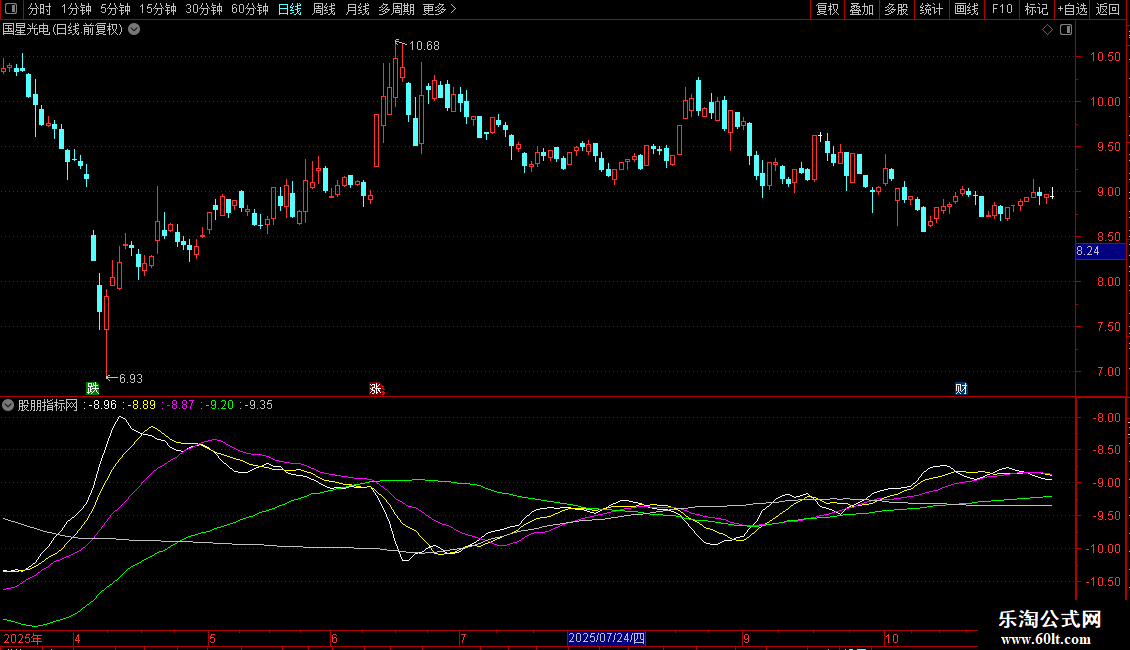The height and width of the screenshot is (650, 1130).
Task: Open the 画线 drawing tools
Action: [x=966, y=10]
